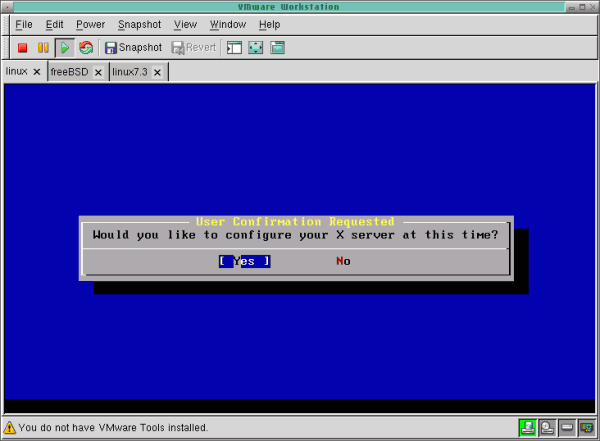Close the freeBSD tab
Viewport: 600px width, 441px height.
click(98, 72)
